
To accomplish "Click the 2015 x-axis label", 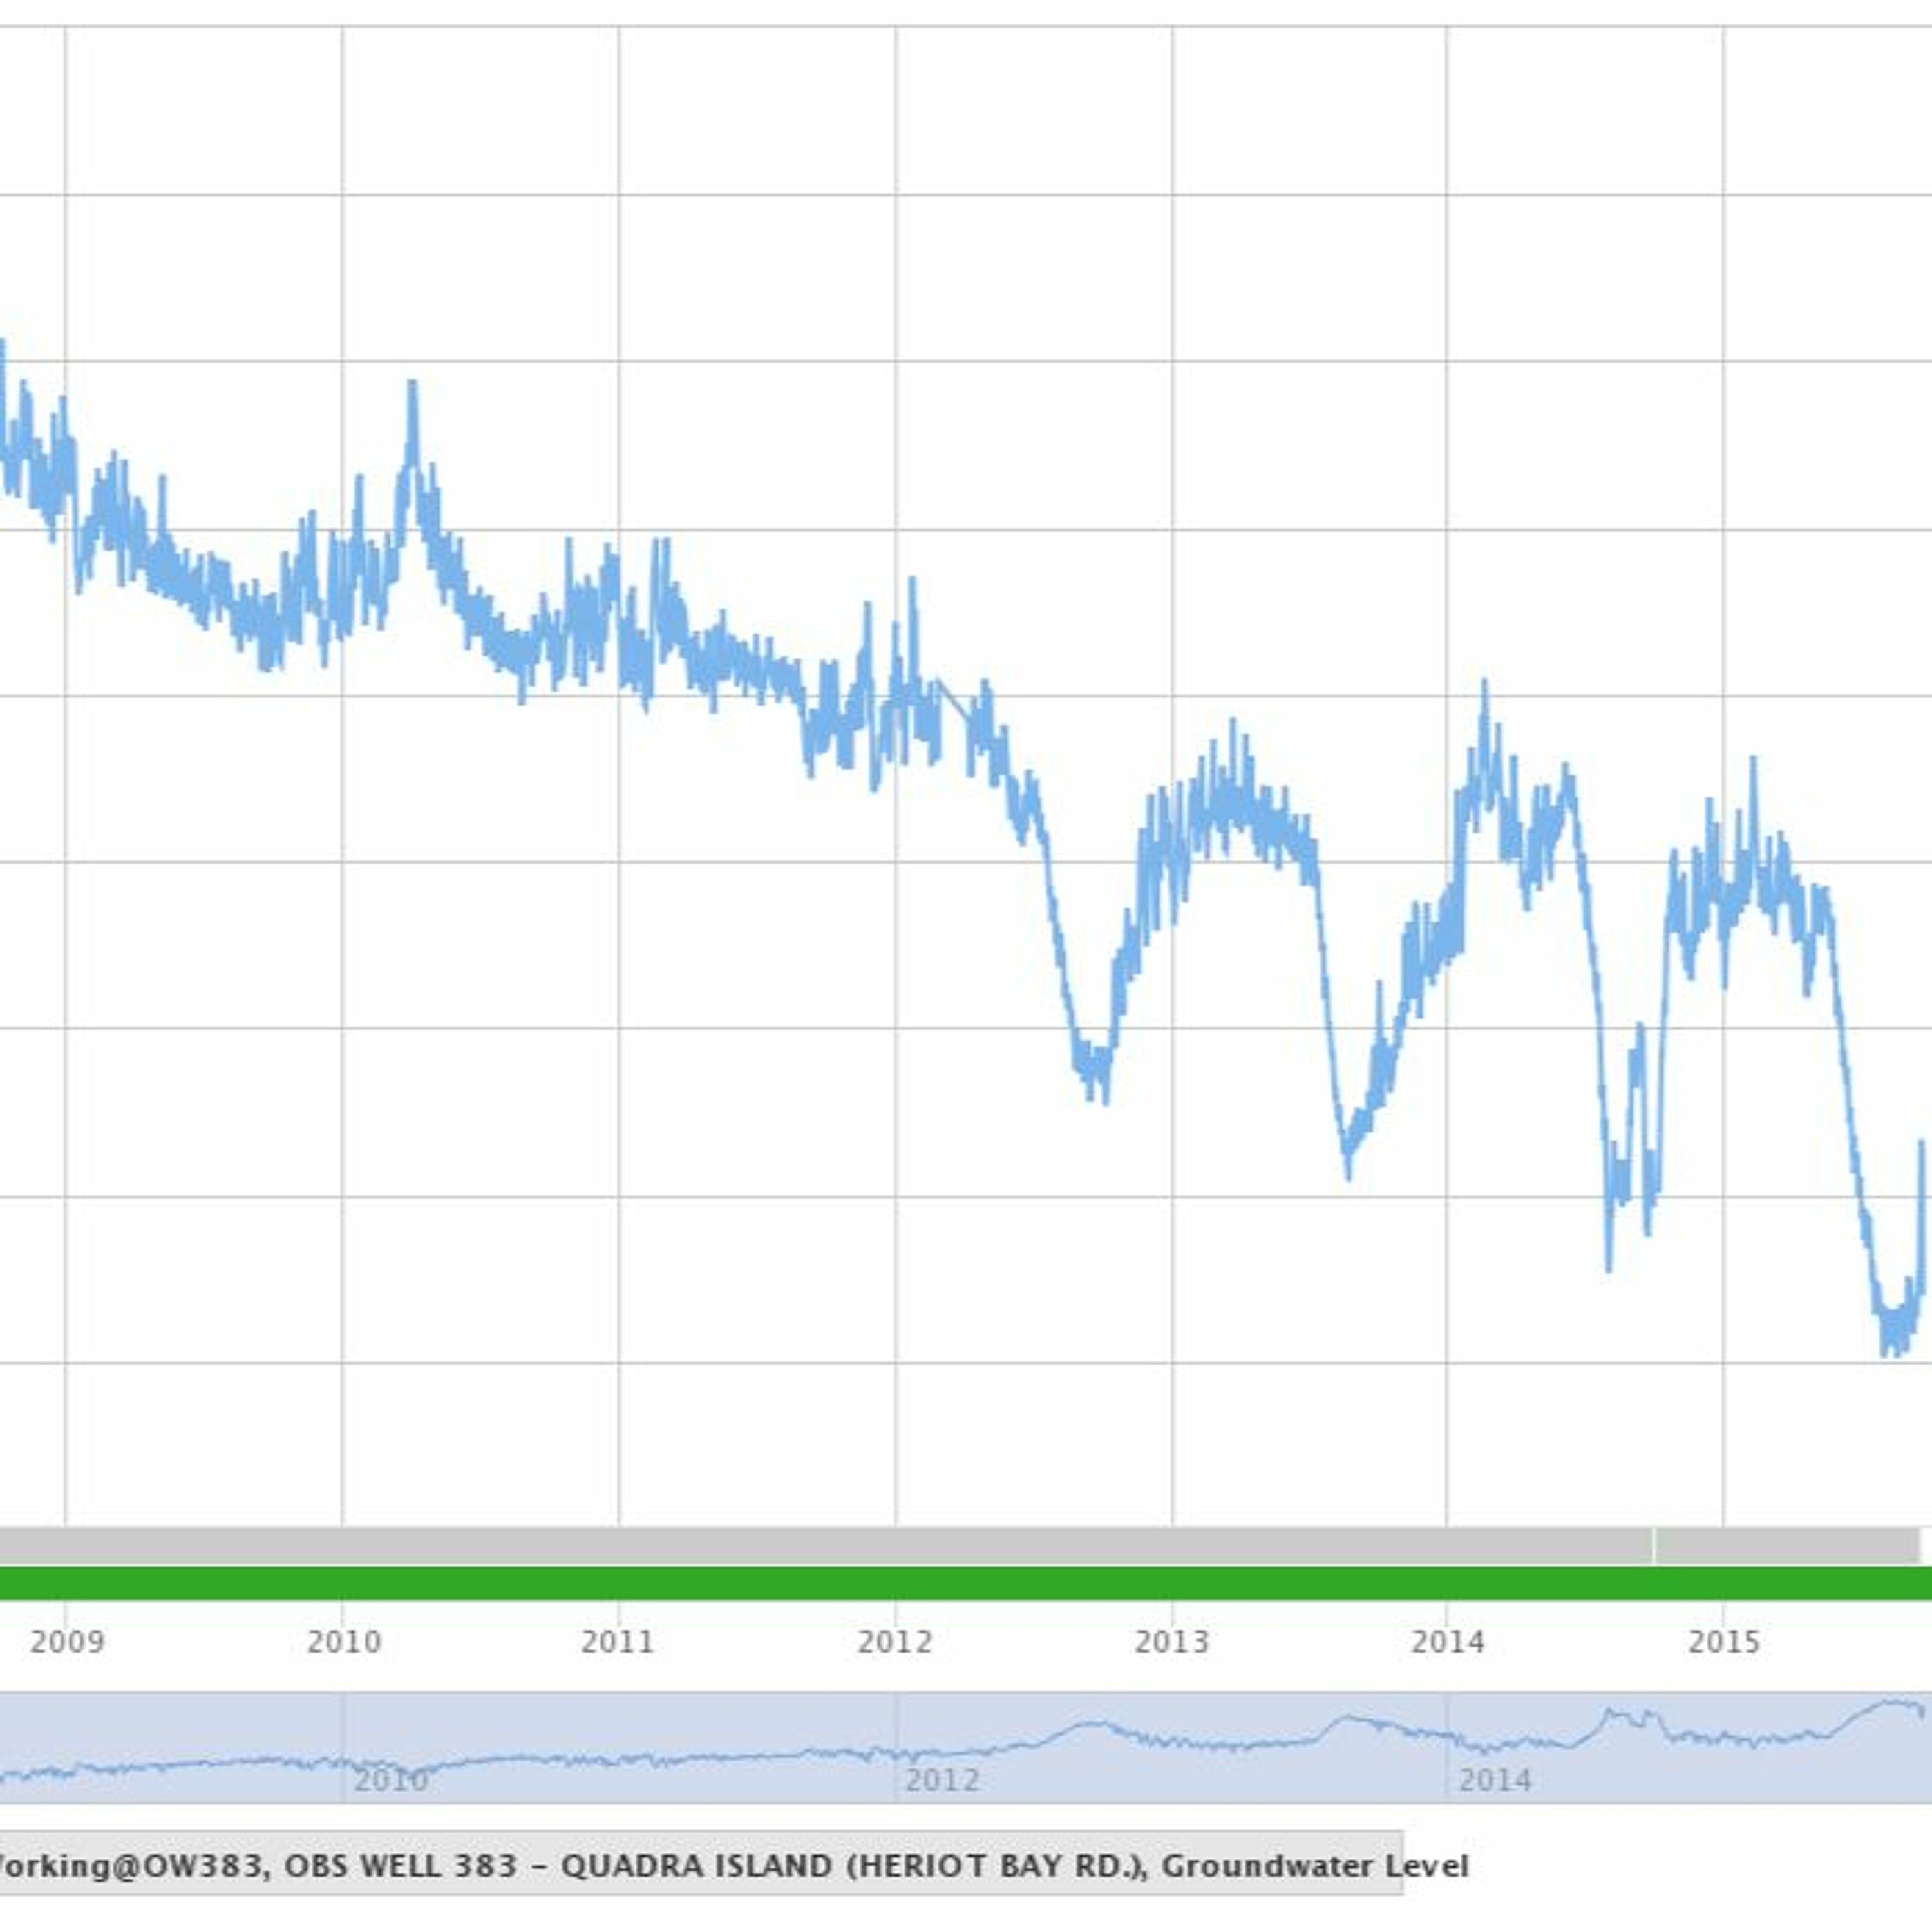I will [x=1724, y=1642].
